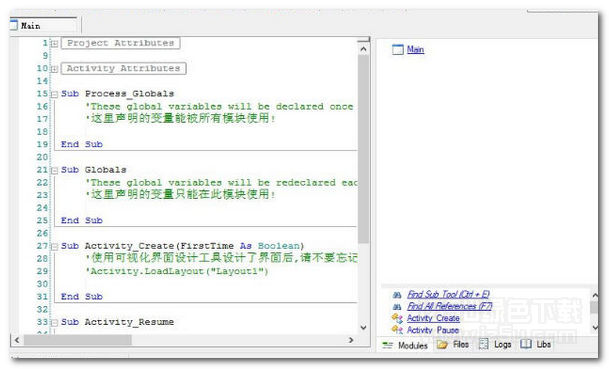Click Find All References link
The image size is (609, 369).
click(x=449, y=306)
